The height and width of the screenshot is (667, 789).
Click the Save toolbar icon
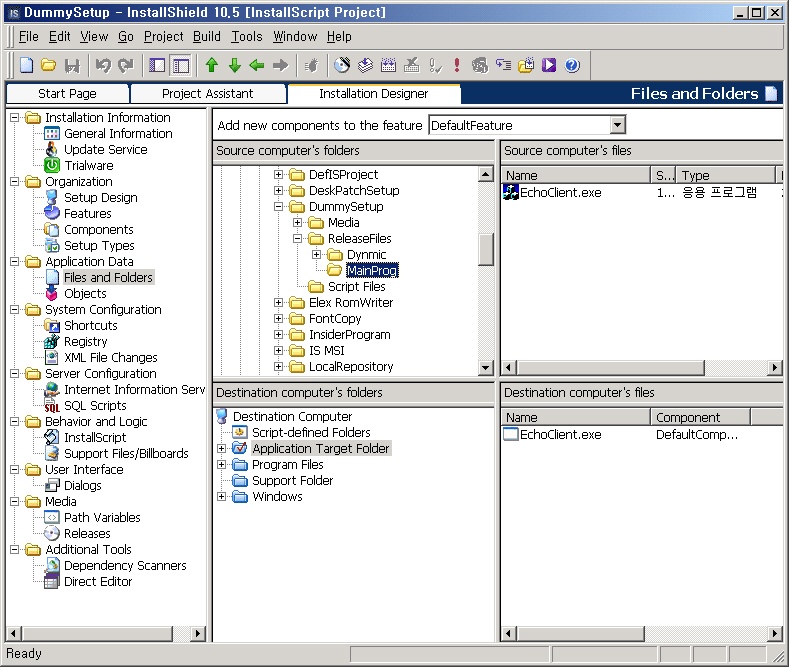(x=72, y=65)
